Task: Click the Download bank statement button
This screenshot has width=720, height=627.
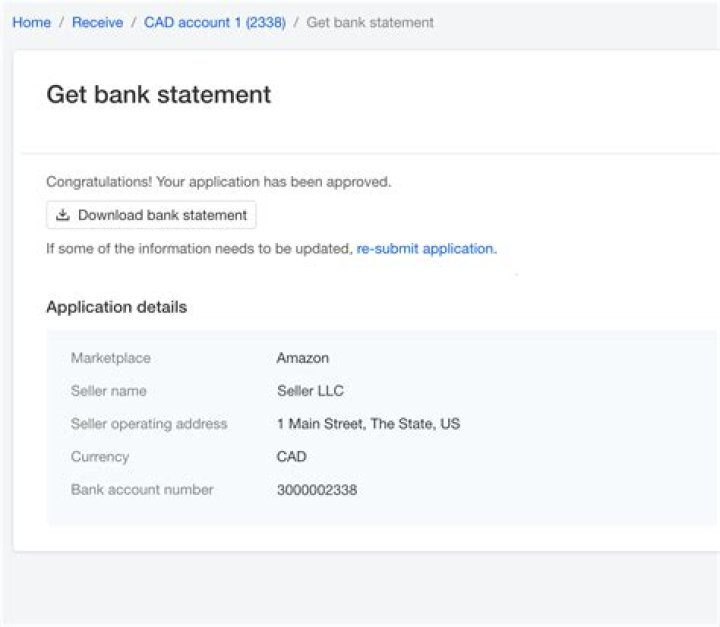Action: (x=151, y=215)
